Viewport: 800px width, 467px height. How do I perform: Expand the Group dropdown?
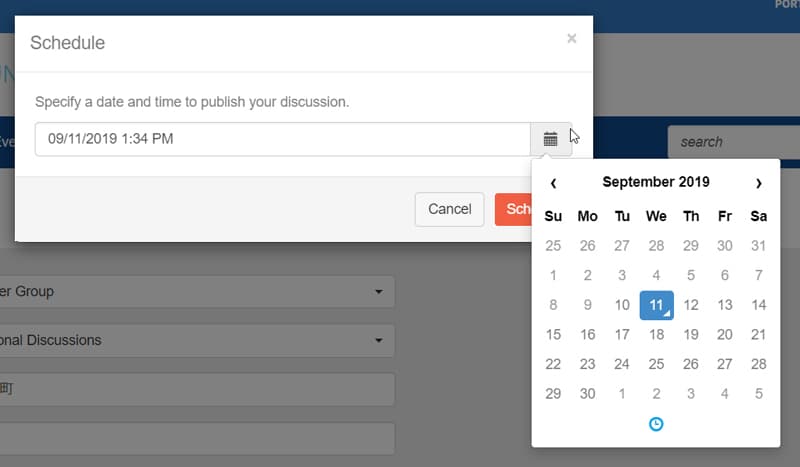pyautogui.click(x=196, y=291)
